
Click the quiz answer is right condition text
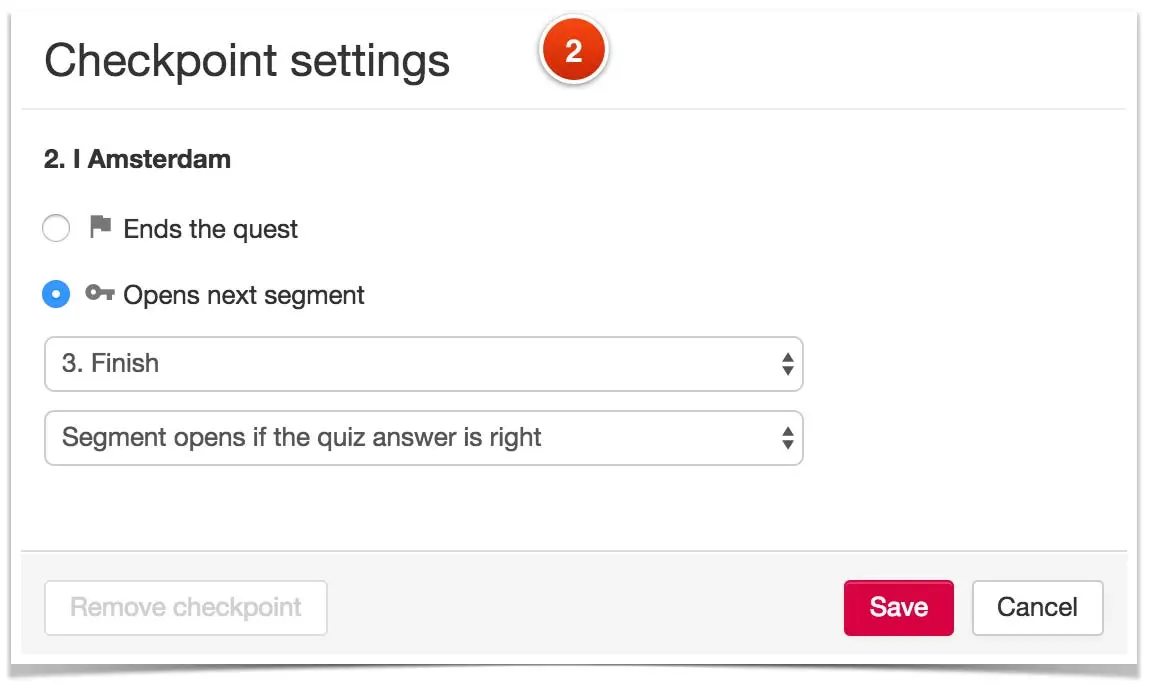point(407,437)
